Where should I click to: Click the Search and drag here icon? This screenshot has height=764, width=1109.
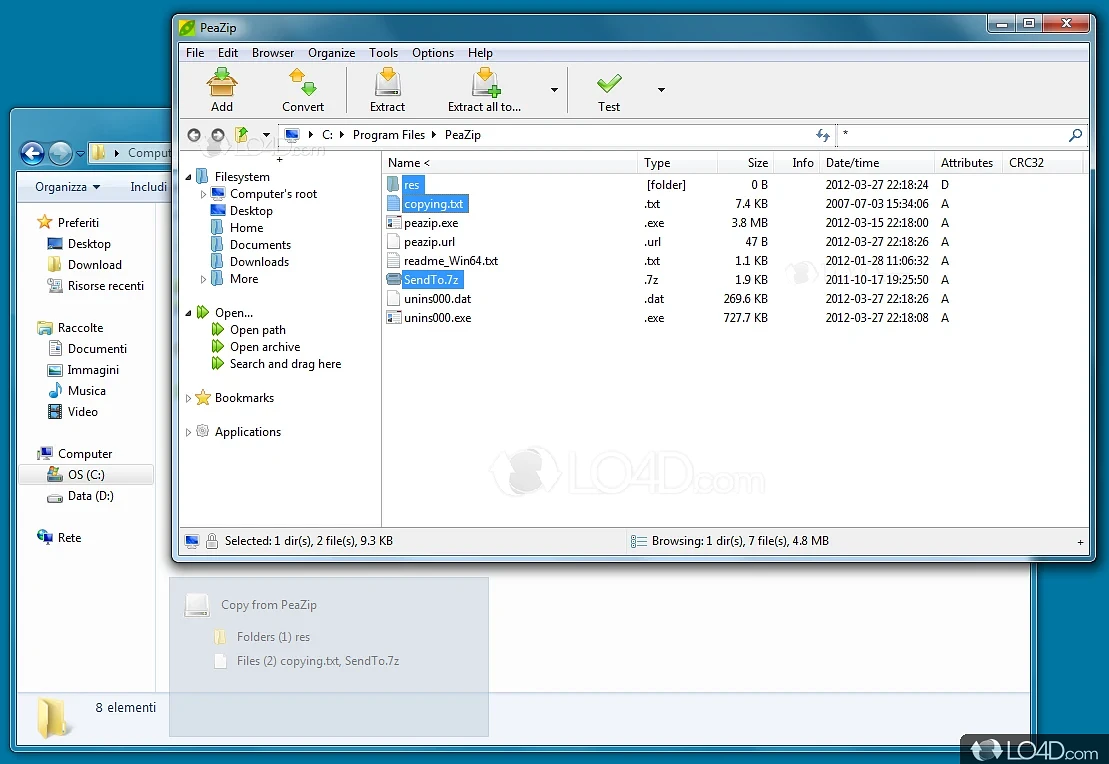218,364
